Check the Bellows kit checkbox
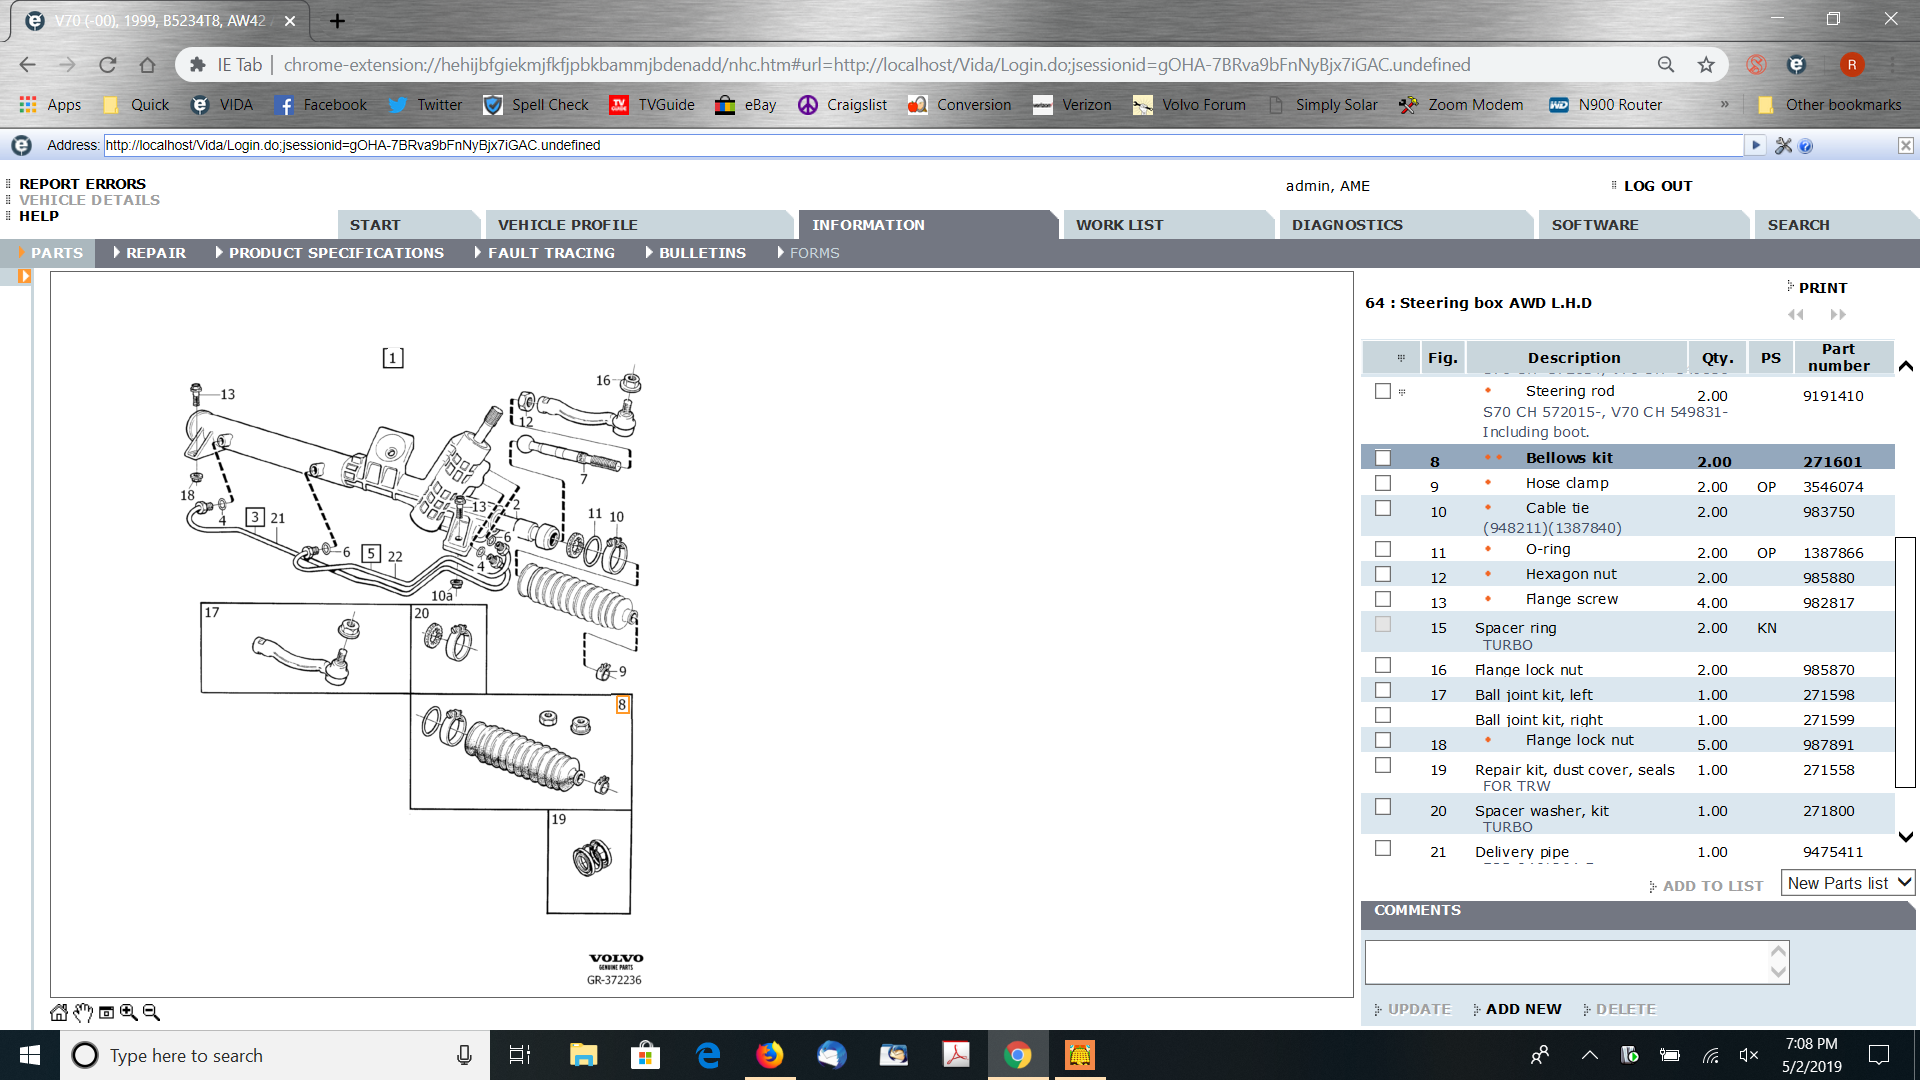The width and height of the screenshot is (1920, 1080). [x=1383, y=458]
